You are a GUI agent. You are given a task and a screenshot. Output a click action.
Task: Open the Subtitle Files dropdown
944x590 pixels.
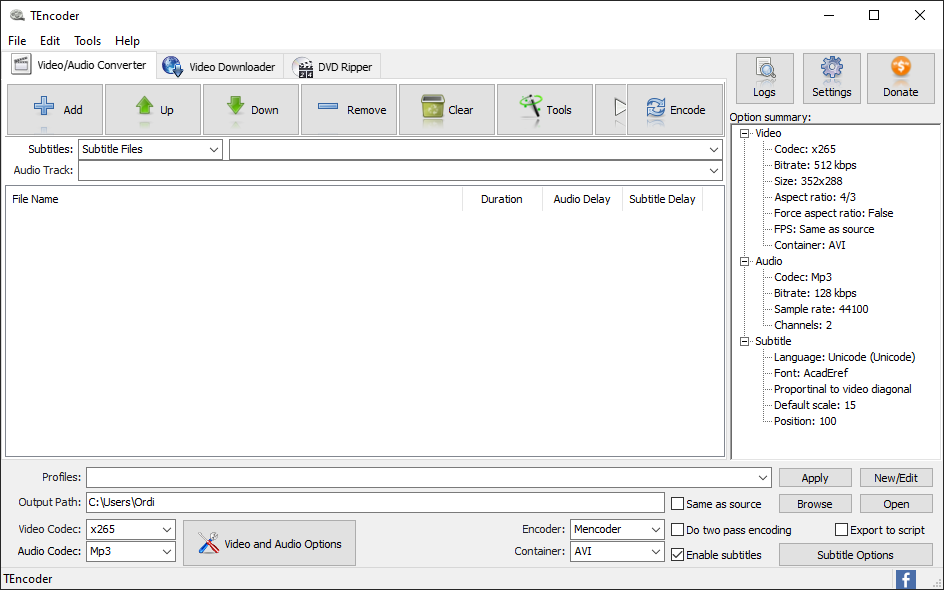tap(151, 149)
